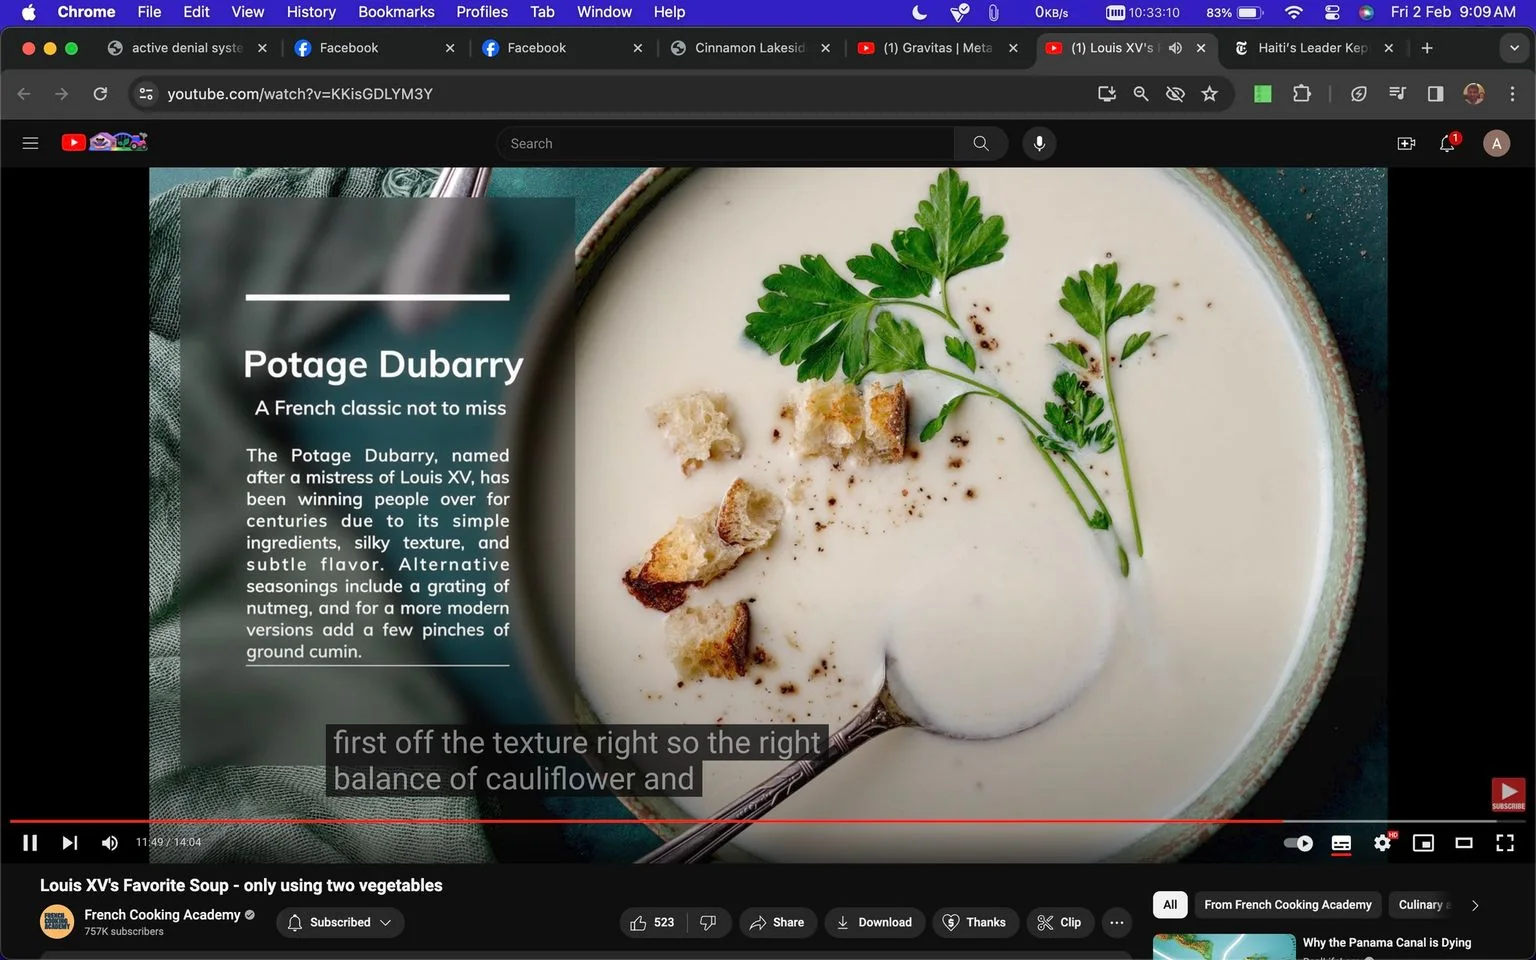Mute the video player volume
Image resolution: width=1536 pixels, height=960 pixels.
click(x=110, y=843)
